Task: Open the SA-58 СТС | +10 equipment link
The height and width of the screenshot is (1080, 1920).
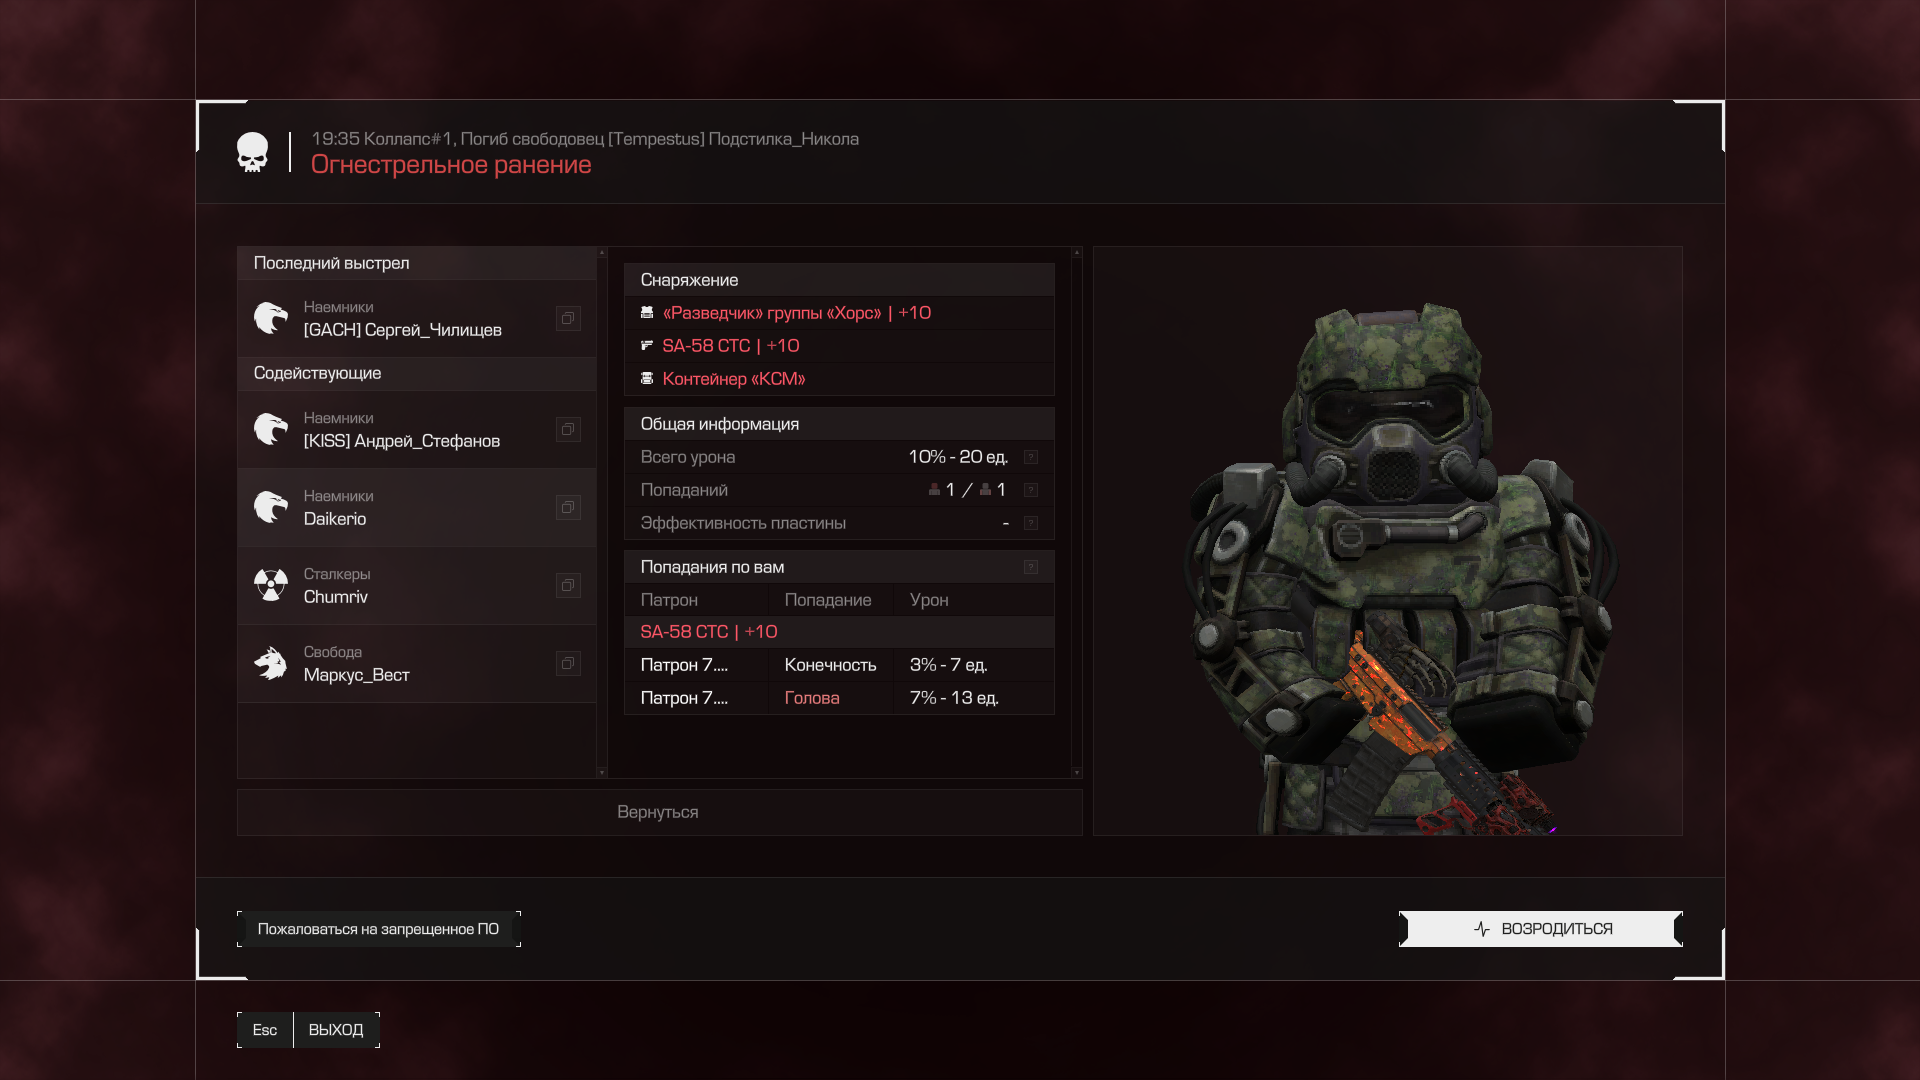Action: pos(731,346)
